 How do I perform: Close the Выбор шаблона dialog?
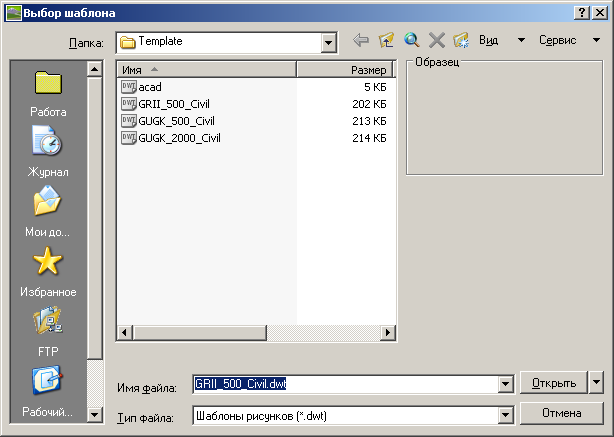coord(600,13)
